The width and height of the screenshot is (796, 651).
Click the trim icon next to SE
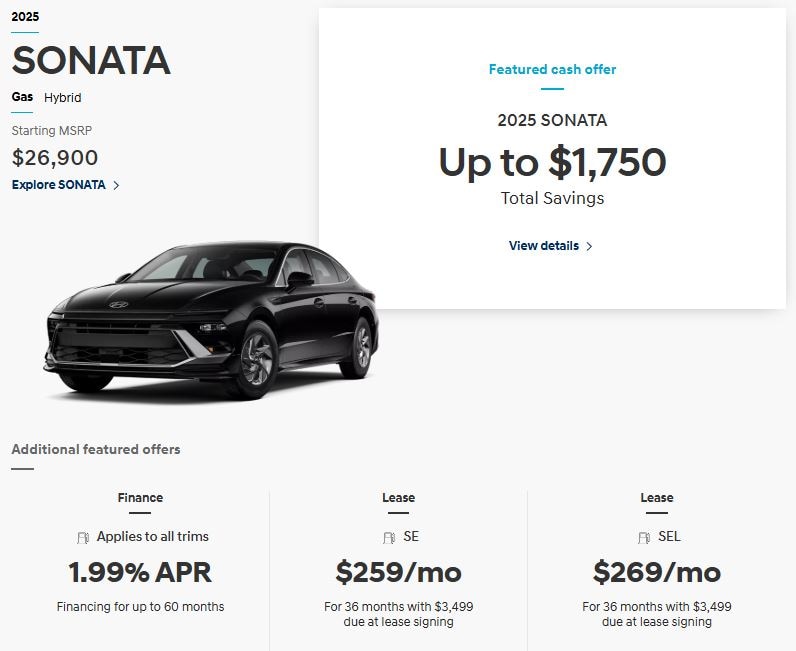pos(390,537)
